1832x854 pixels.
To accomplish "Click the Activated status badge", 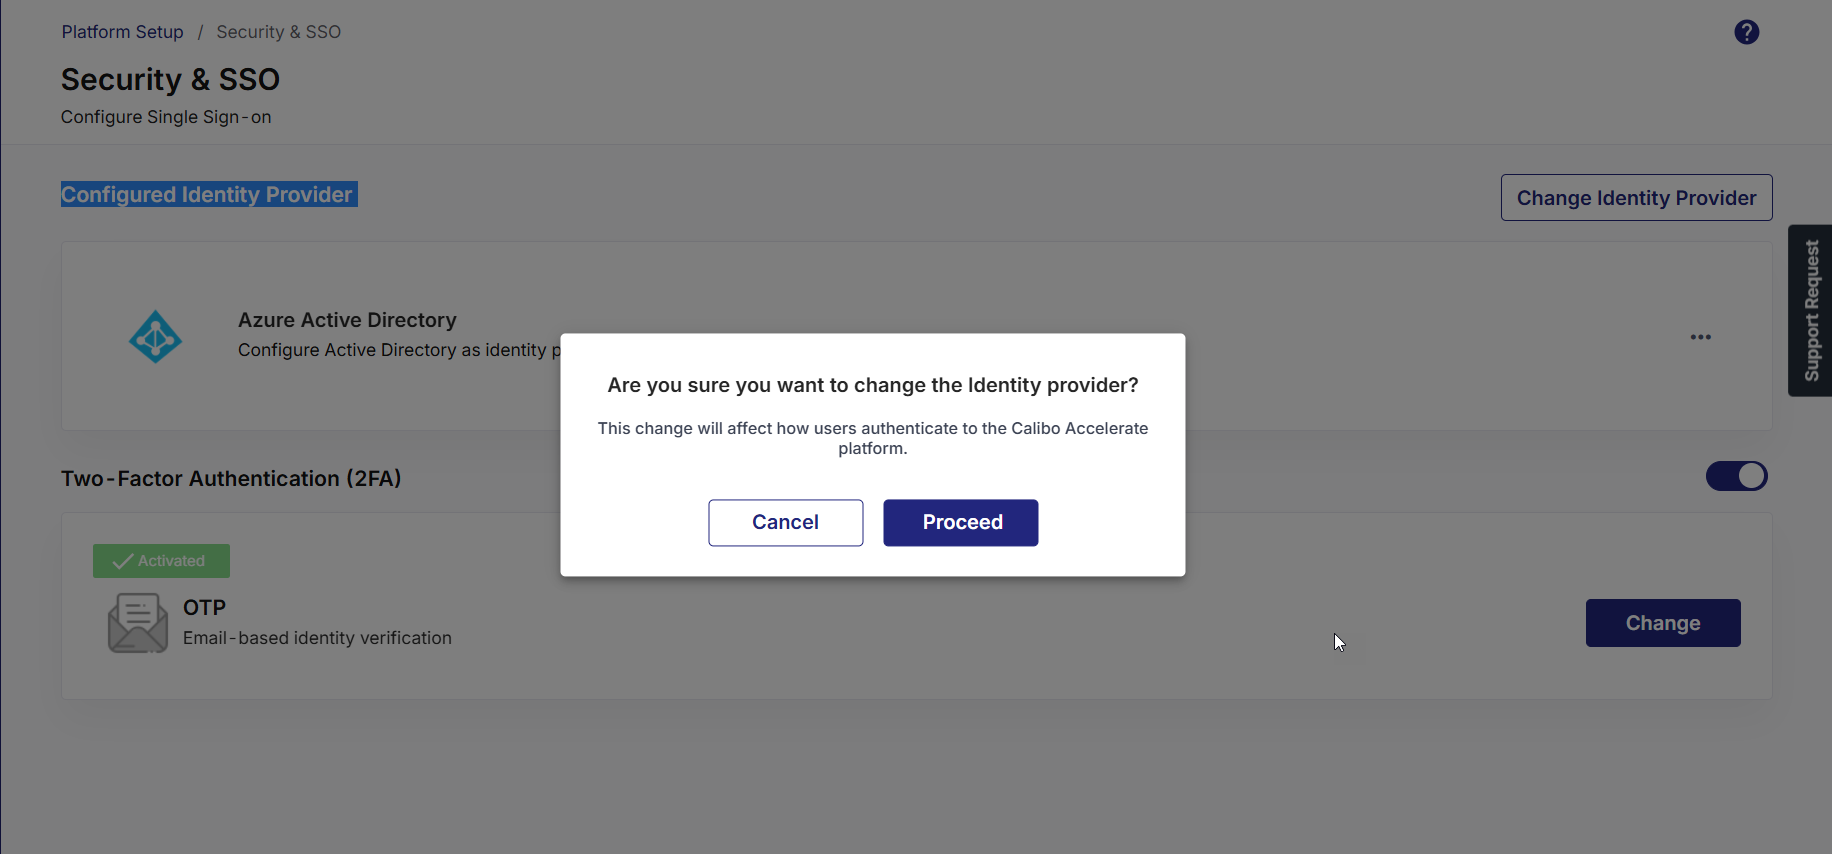I will click(x=161, y=561).
